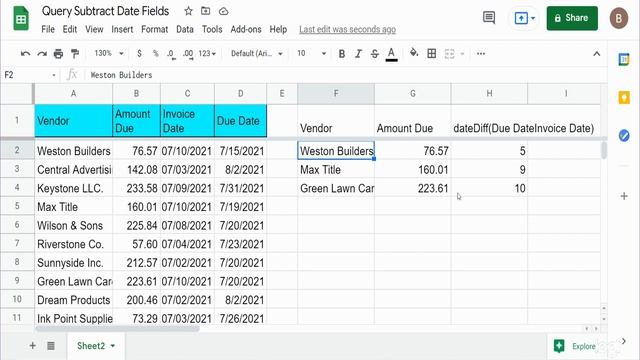The height and width of the screenshot is (360, 640).
Task: Open the zoom 130% dropdown
Action: tap(109, 53)
